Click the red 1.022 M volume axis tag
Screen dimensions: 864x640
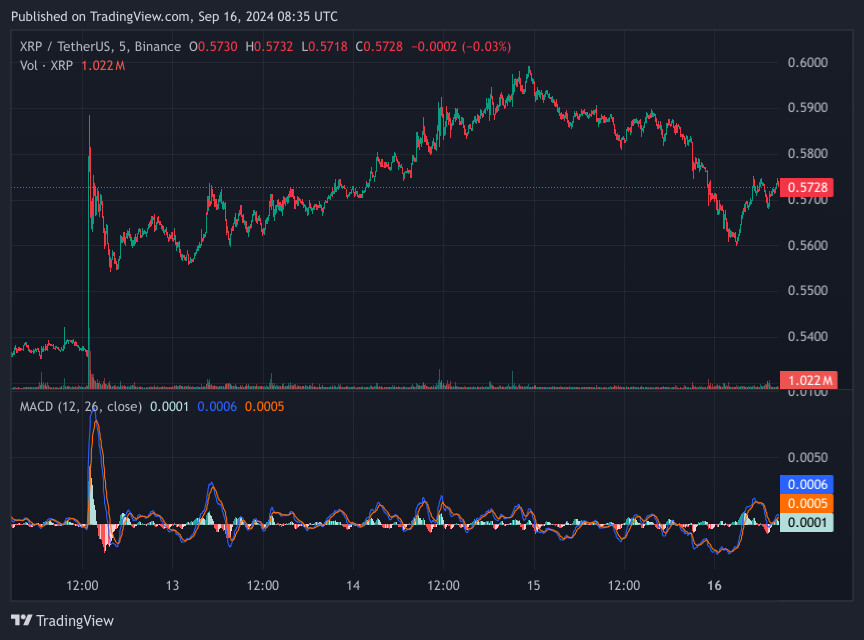(809, 380)
